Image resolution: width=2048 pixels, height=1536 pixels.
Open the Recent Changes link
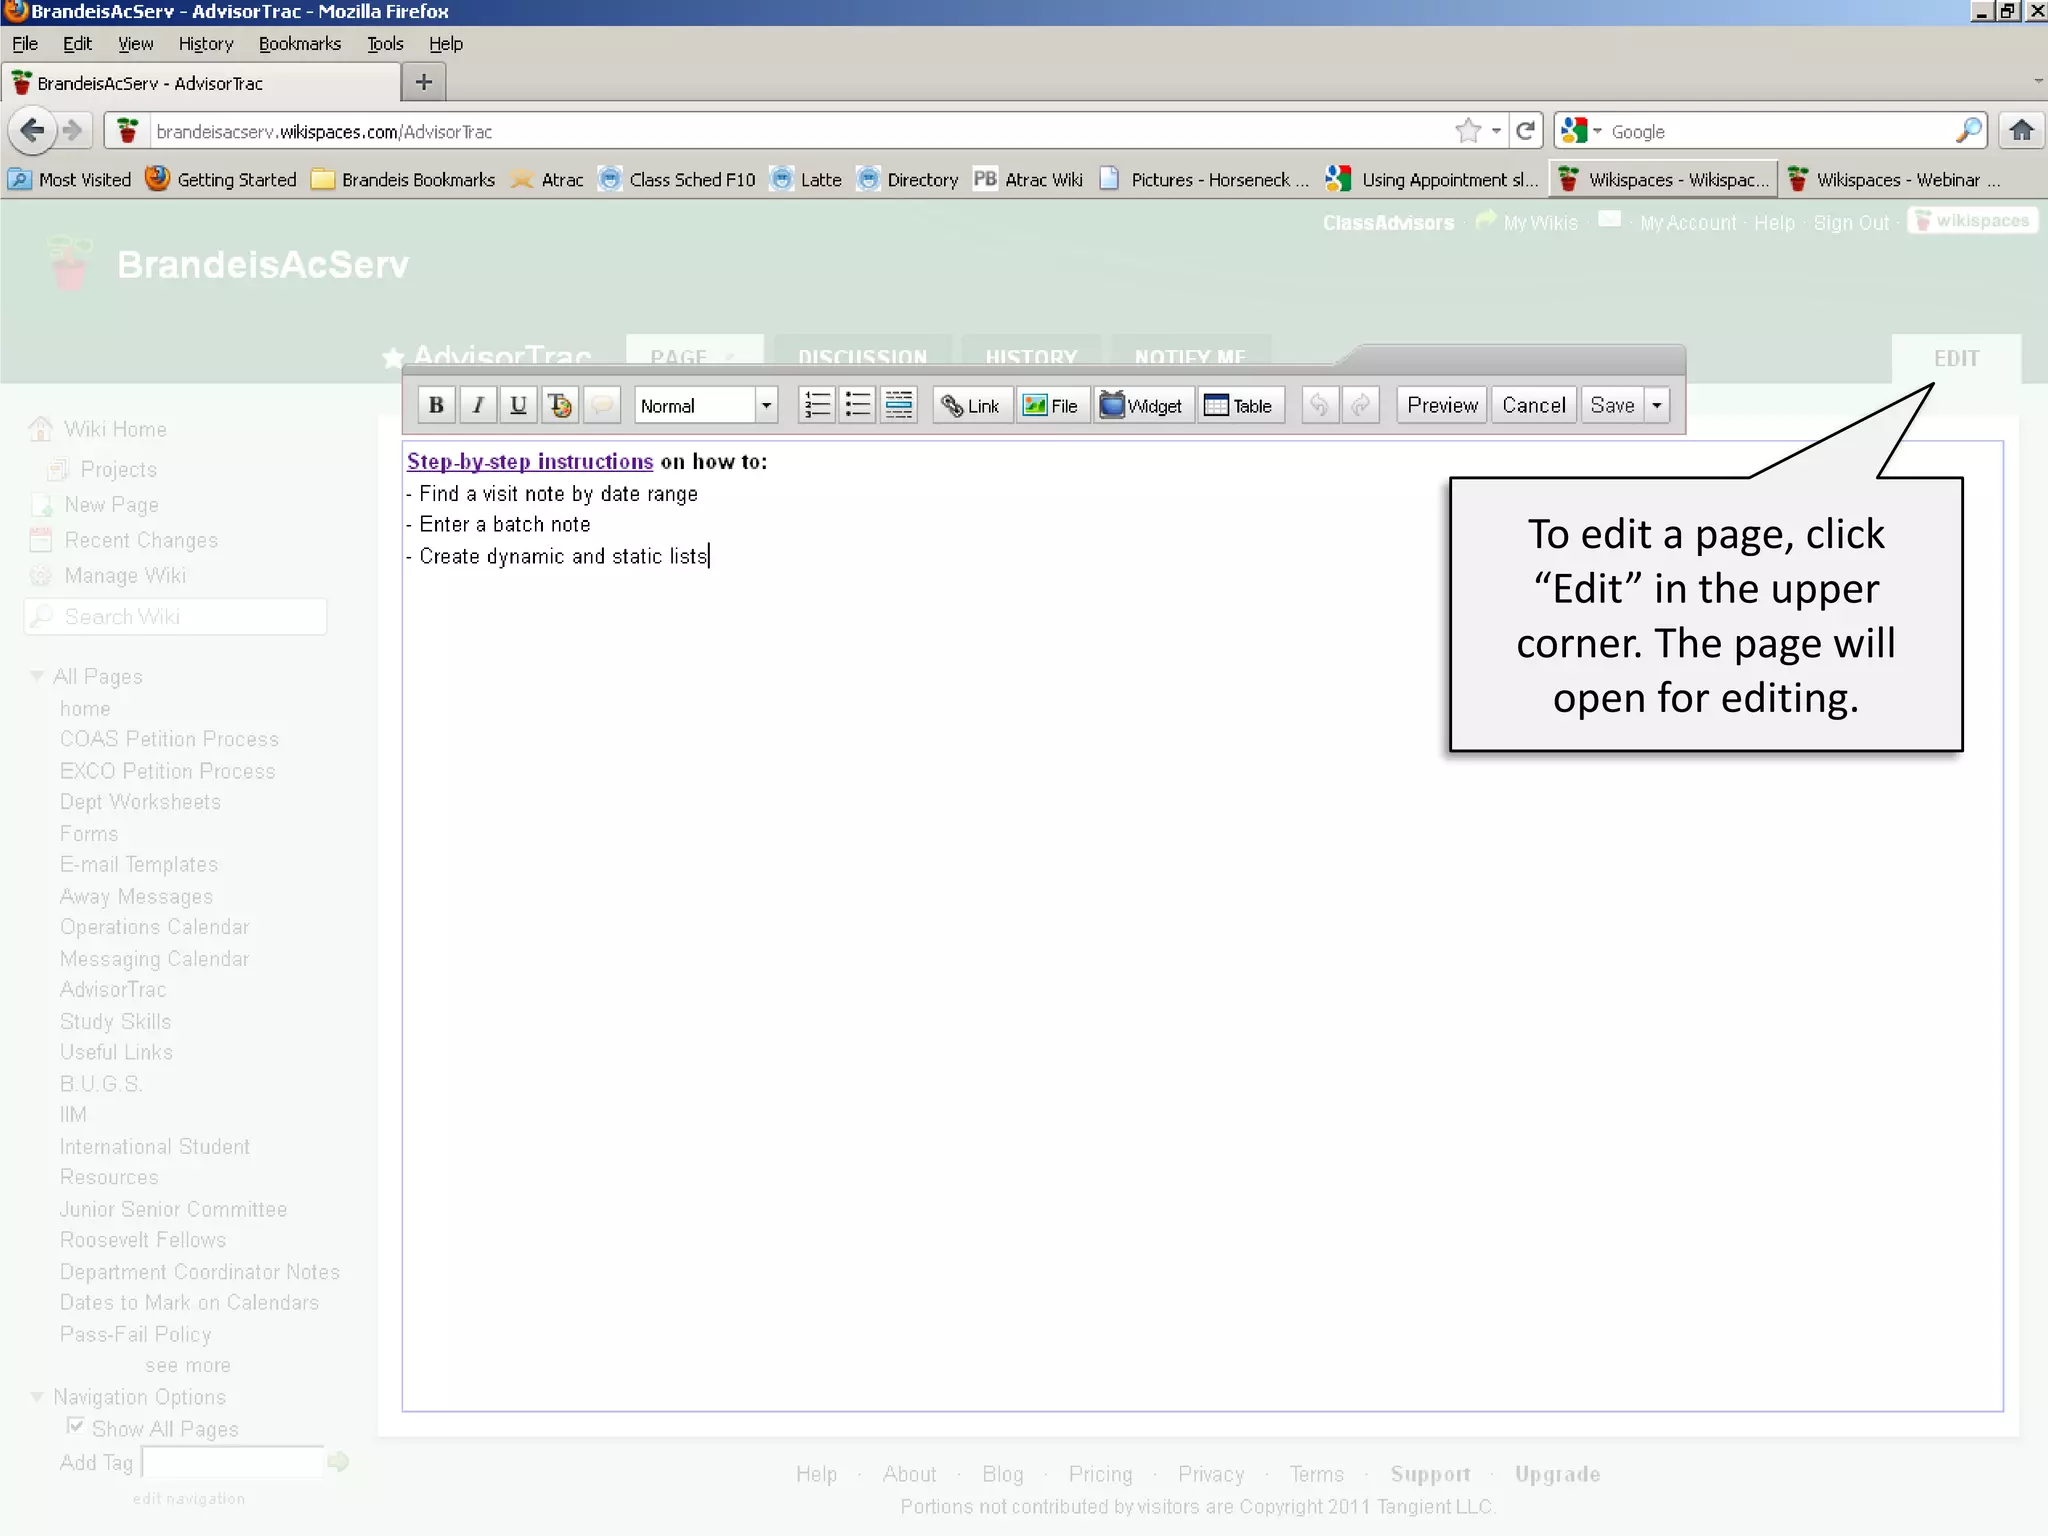pos(141,540)
